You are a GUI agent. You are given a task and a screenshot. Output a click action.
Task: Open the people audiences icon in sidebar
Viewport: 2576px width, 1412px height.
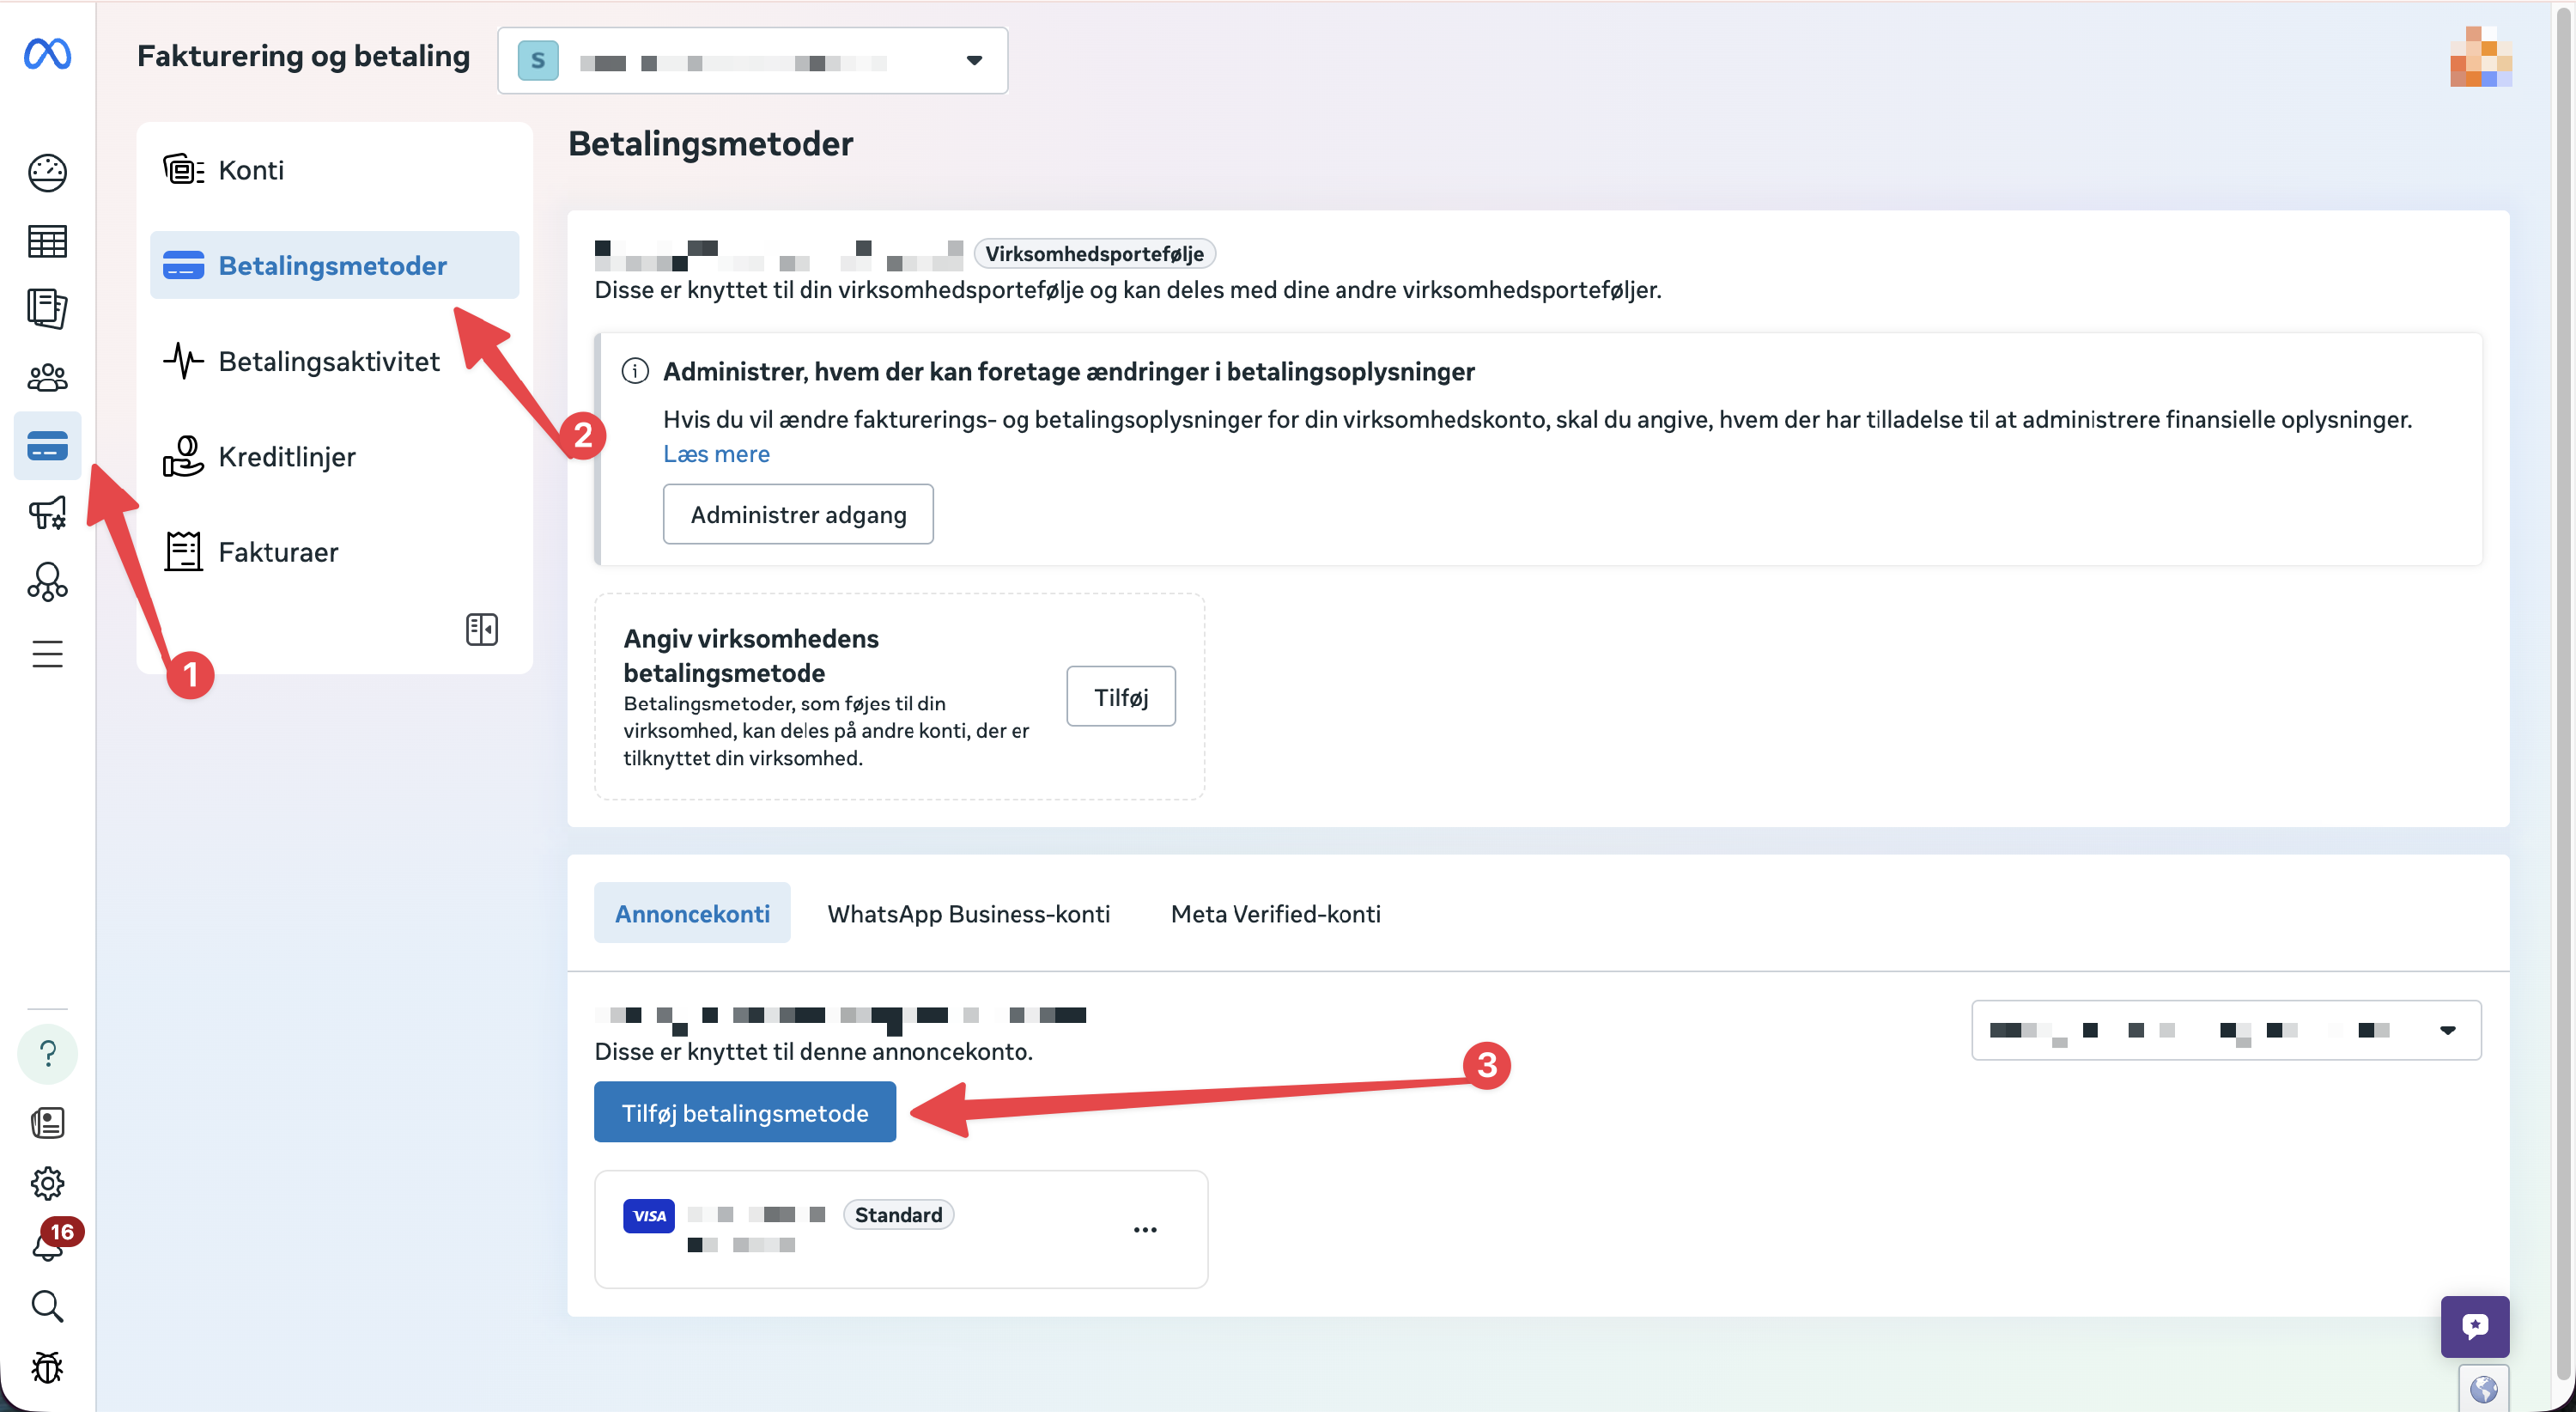pyautogui.click(x=47, y=378)
